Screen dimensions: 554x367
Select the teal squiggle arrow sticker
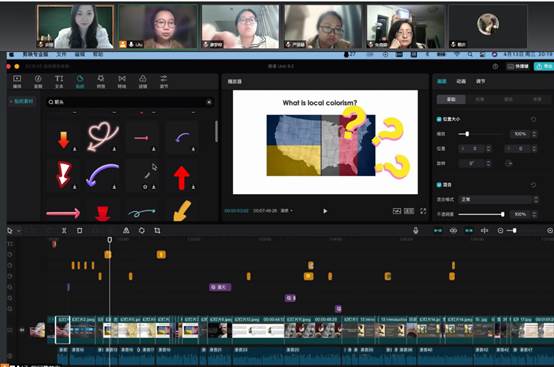(x=141, y=212)
